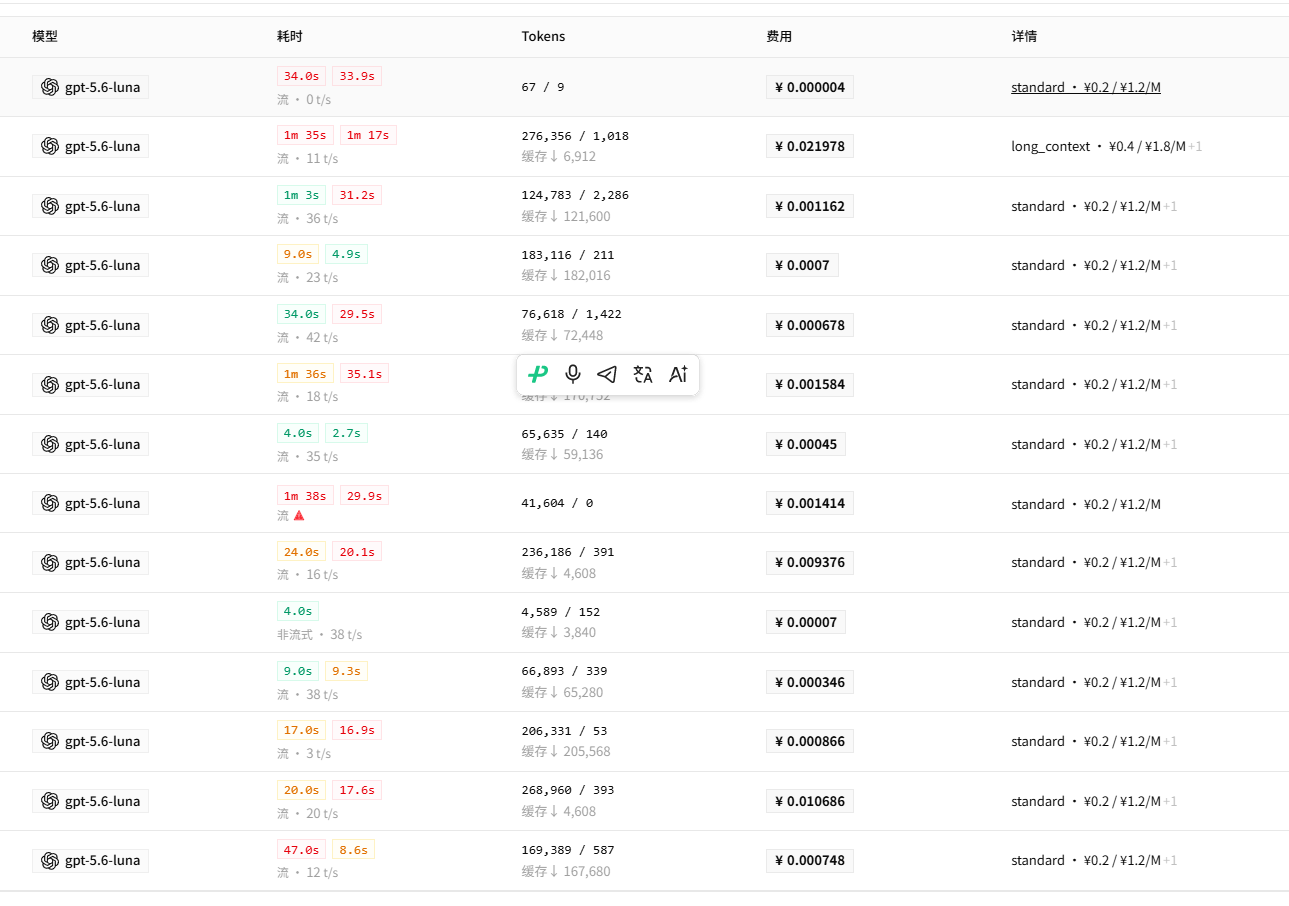The image size is (1289, 906).
Task: Click the OpenAI logo in the ¥ 0.021978 row
Action: click(x=50, y=146)
